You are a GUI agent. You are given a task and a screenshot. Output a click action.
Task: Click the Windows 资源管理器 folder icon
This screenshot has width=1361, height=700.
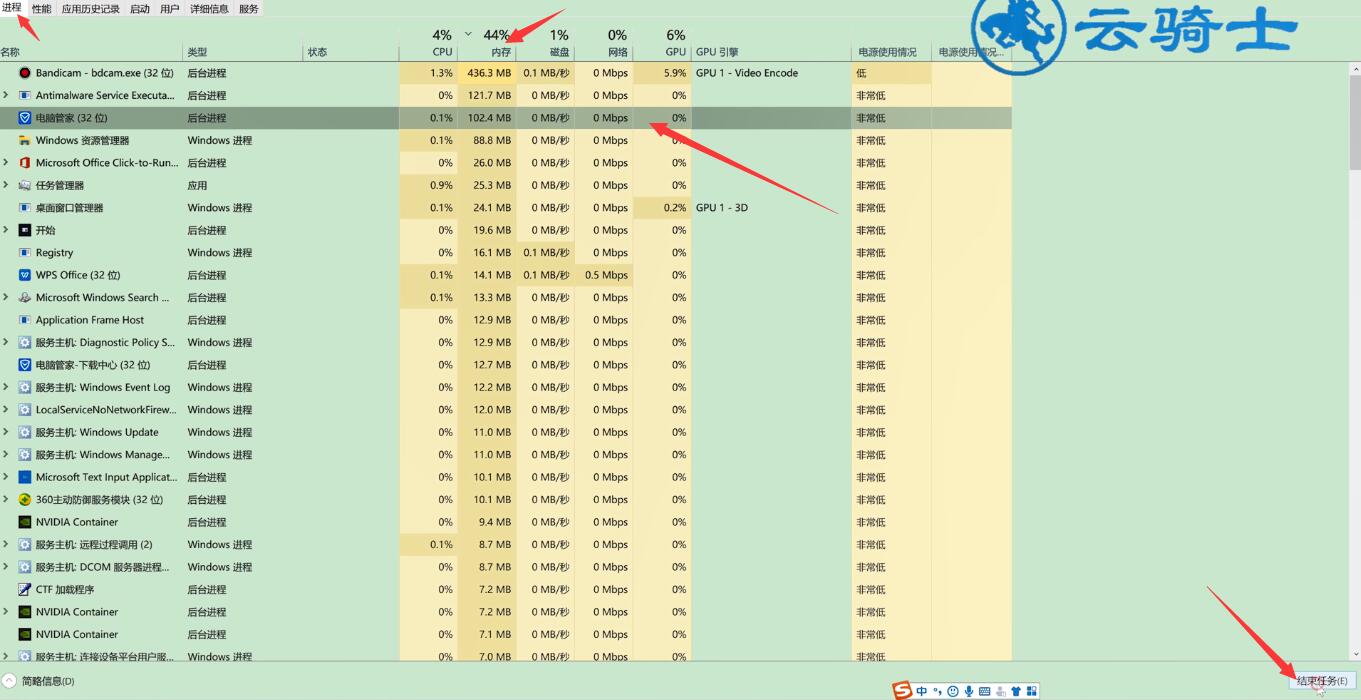(25, 141)
